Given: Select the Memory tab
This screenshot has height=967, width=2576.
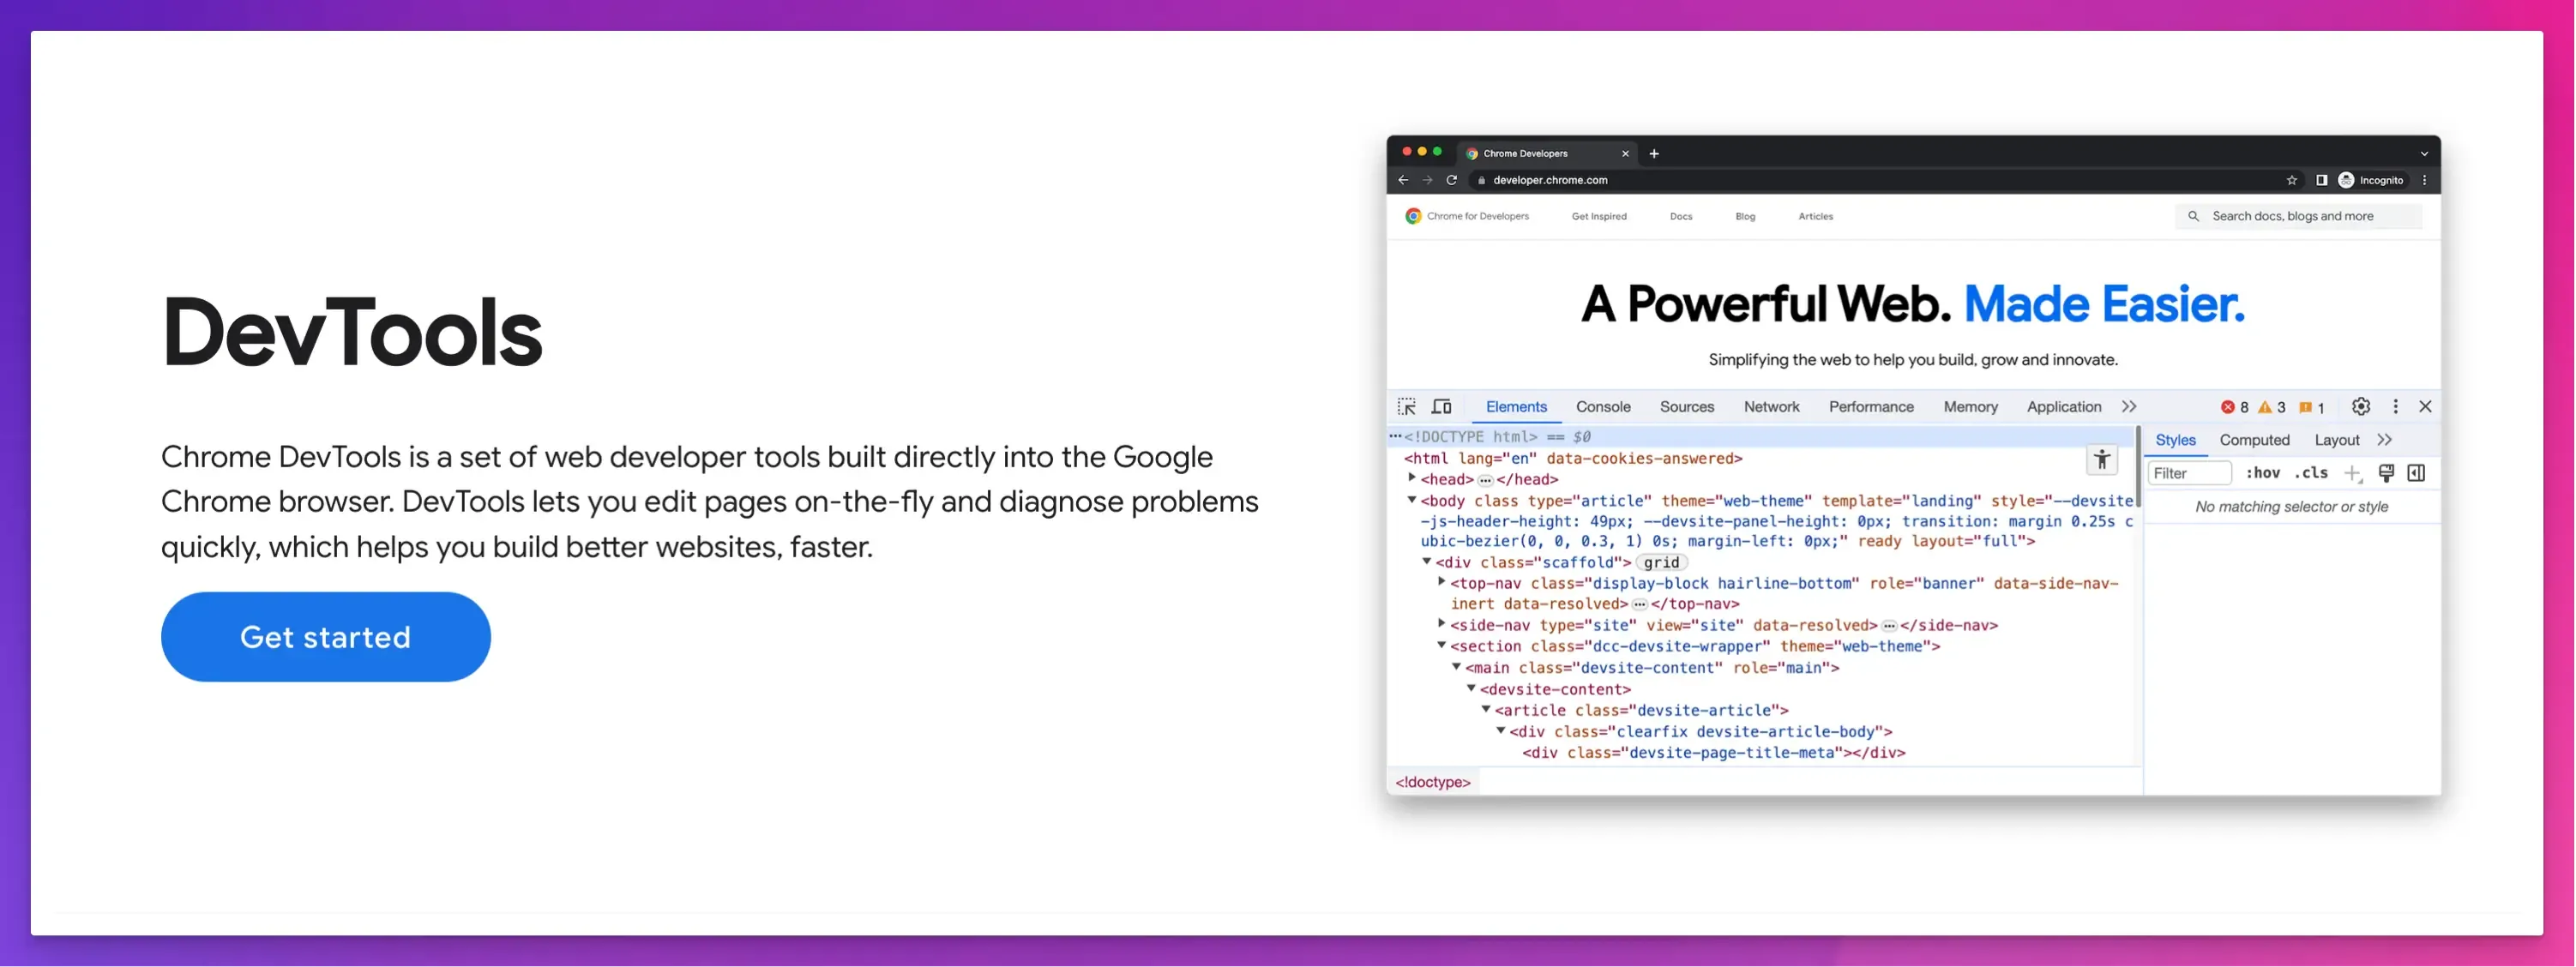Looking at the screenshot, I should click(1970, 407).
